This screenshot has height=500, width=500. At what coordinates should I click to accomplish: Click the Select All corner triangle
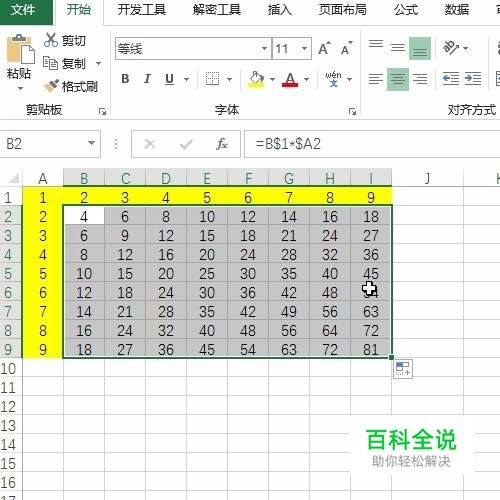pos(13,178)
